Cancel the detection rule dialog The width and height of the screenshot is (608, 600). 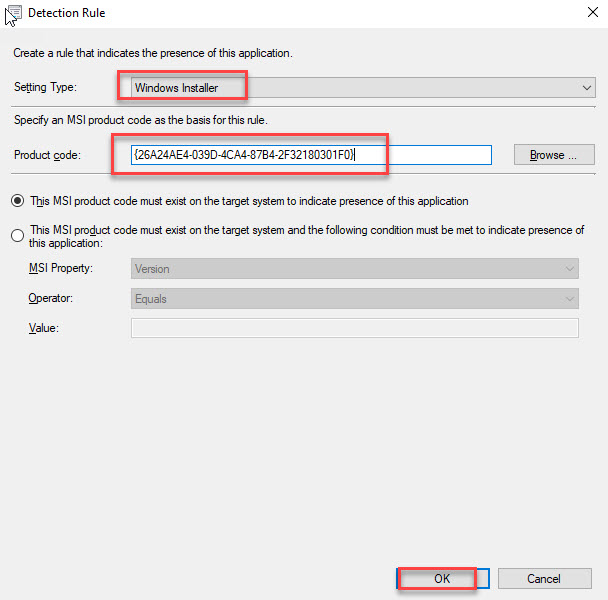(543, 578)
